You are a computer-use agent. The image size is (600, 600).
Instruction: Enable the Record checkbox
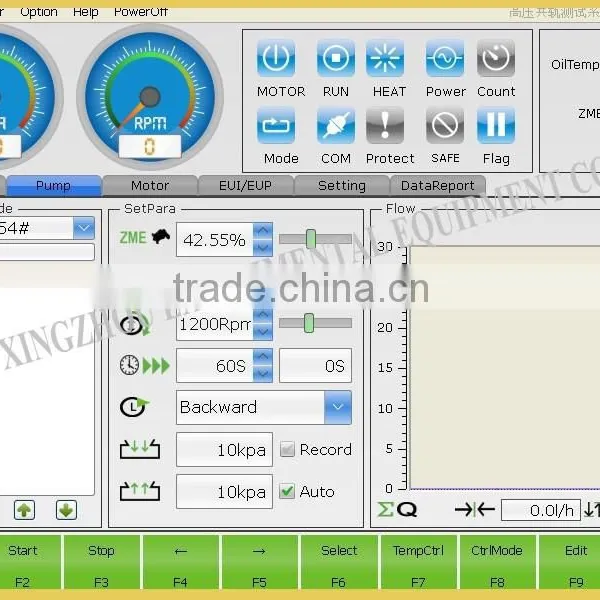(x=287, y=449)
